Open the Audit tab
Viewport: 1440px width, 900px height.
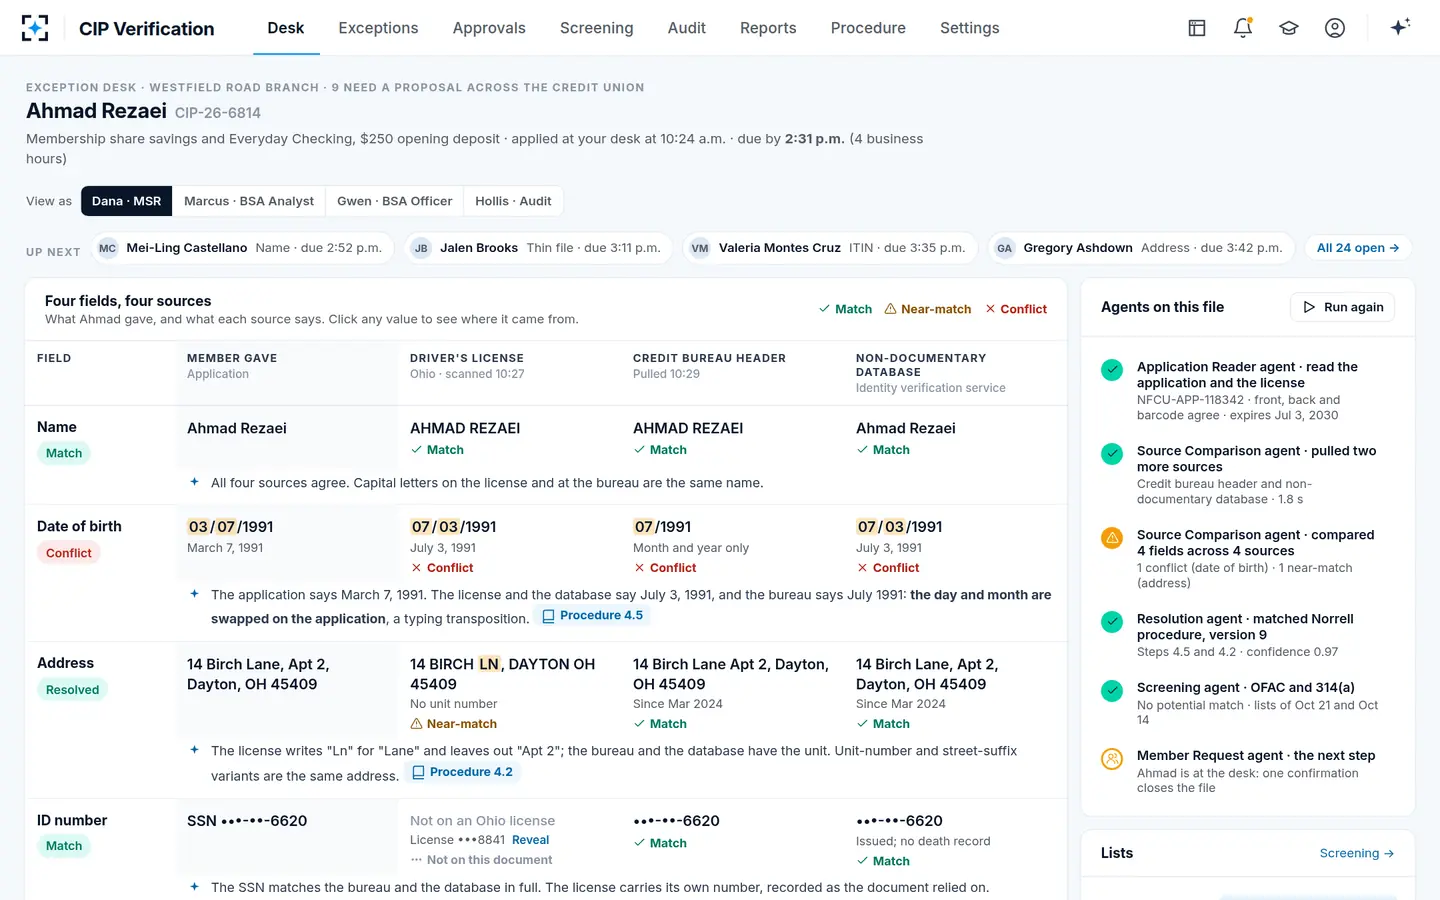[687, 28]
